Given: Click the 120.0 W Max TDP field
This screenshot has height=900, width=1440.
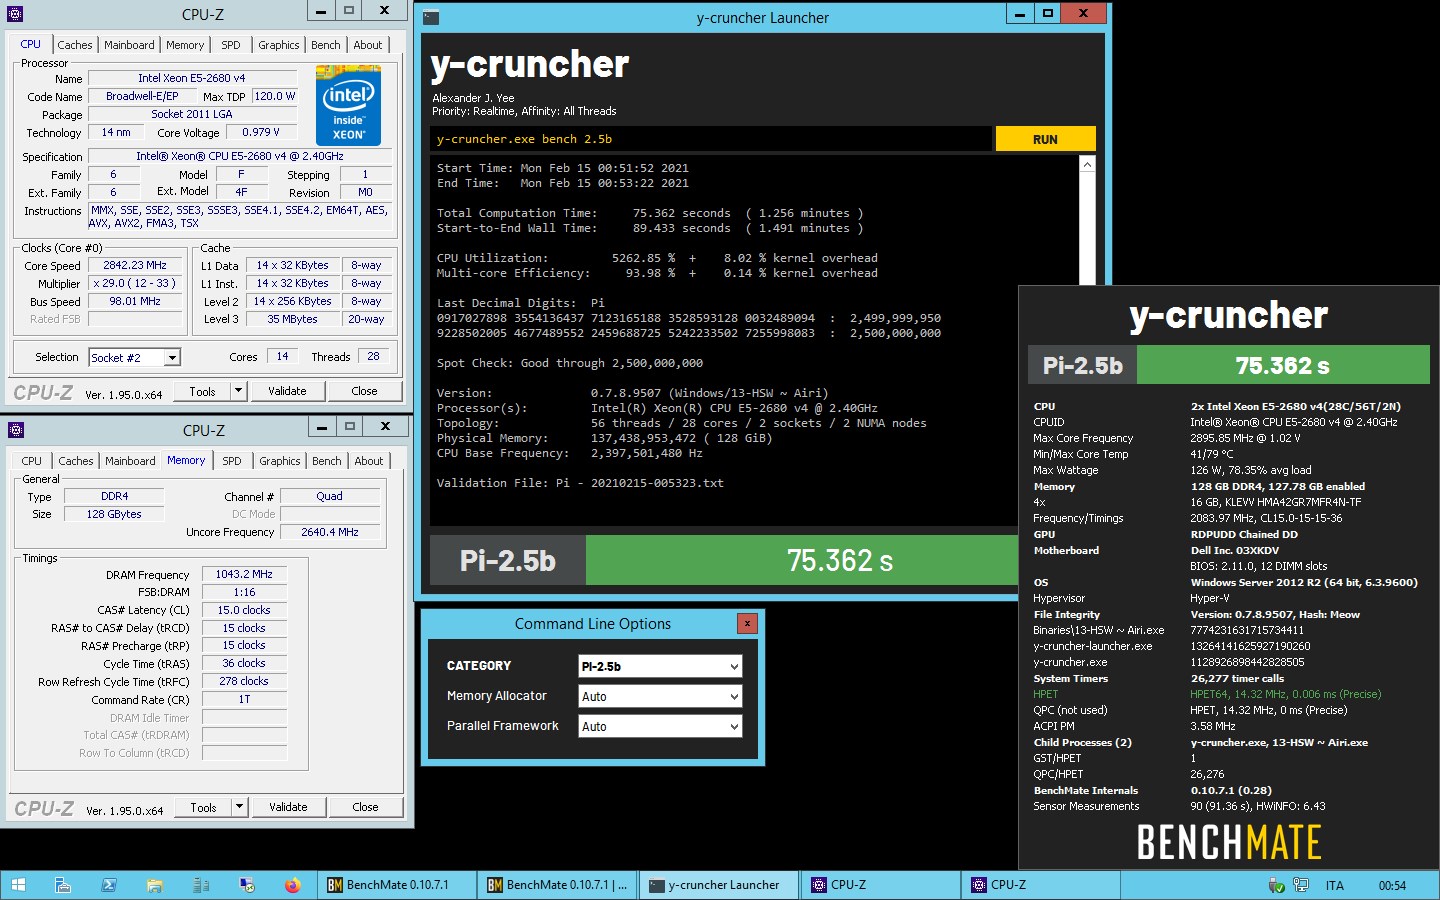Looking at the screenshot, I should [x=274, y=96].
